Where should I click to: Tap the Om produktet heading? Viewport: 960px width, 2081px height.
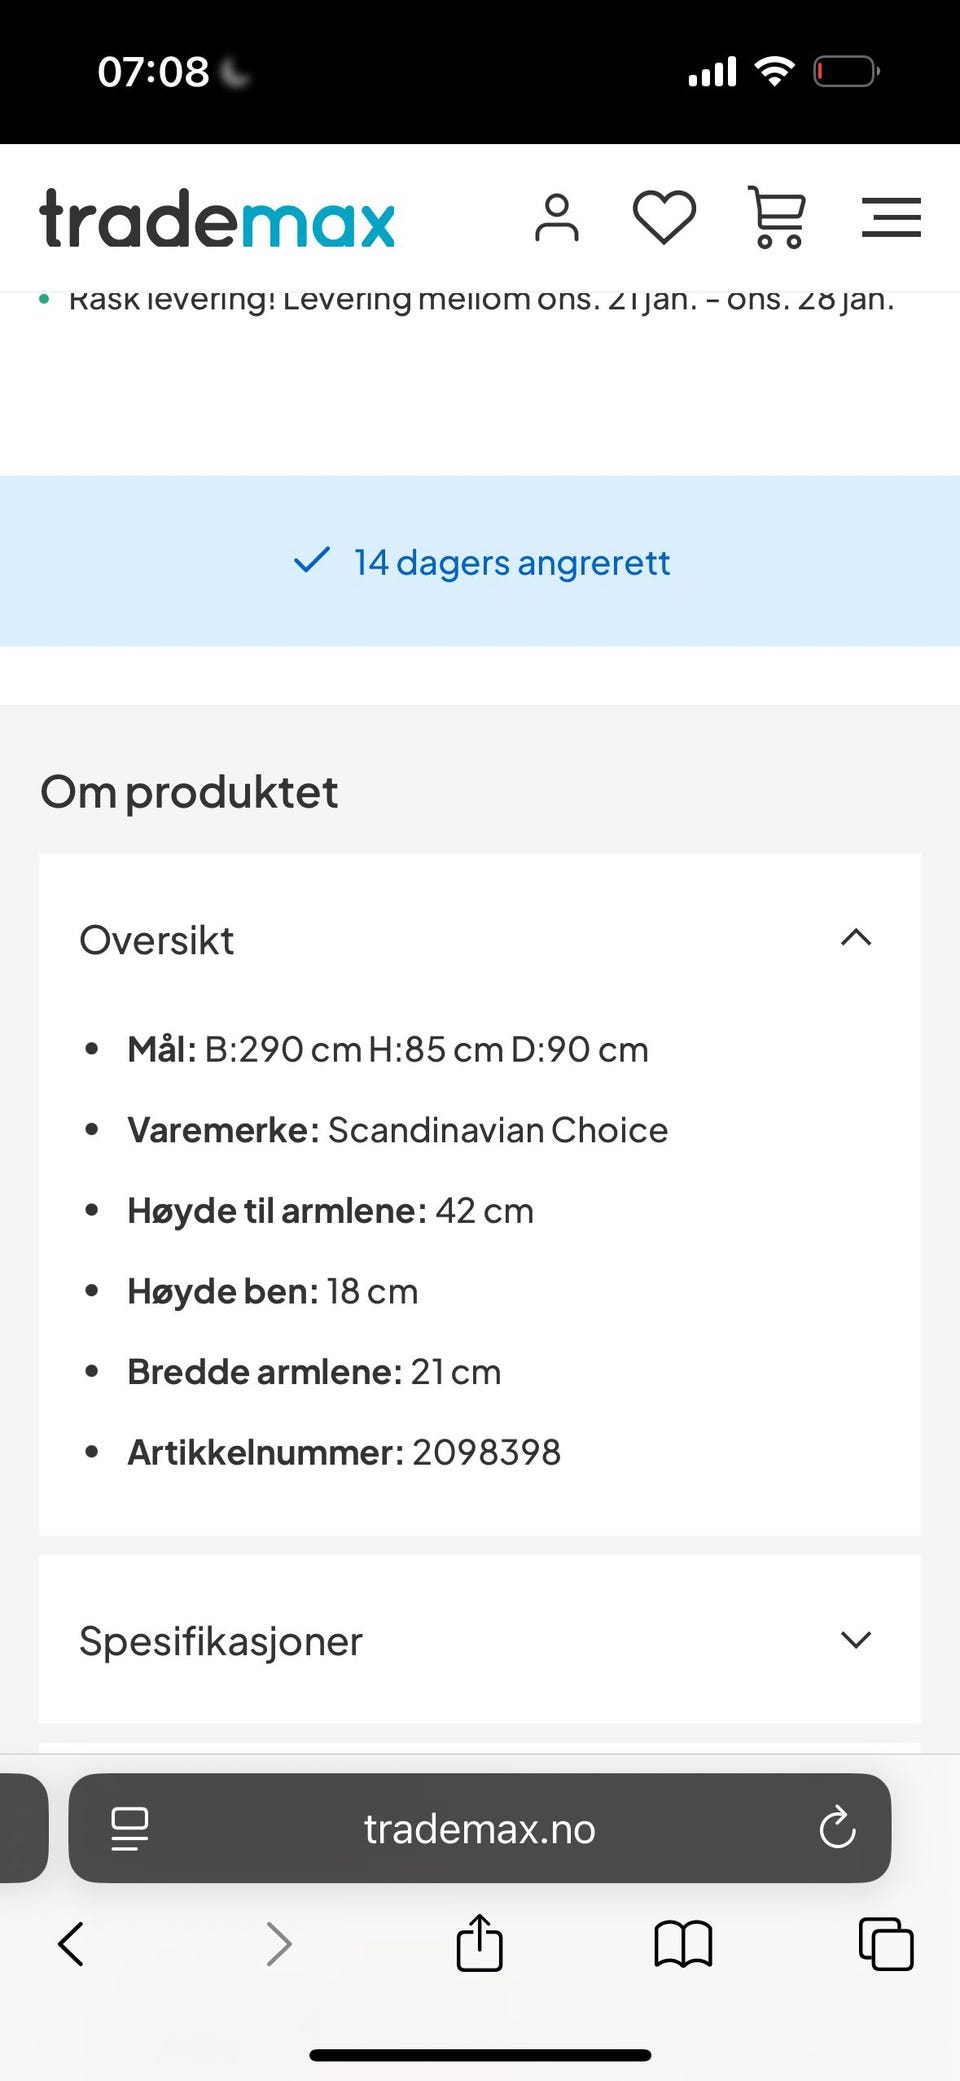click(189, 792)
